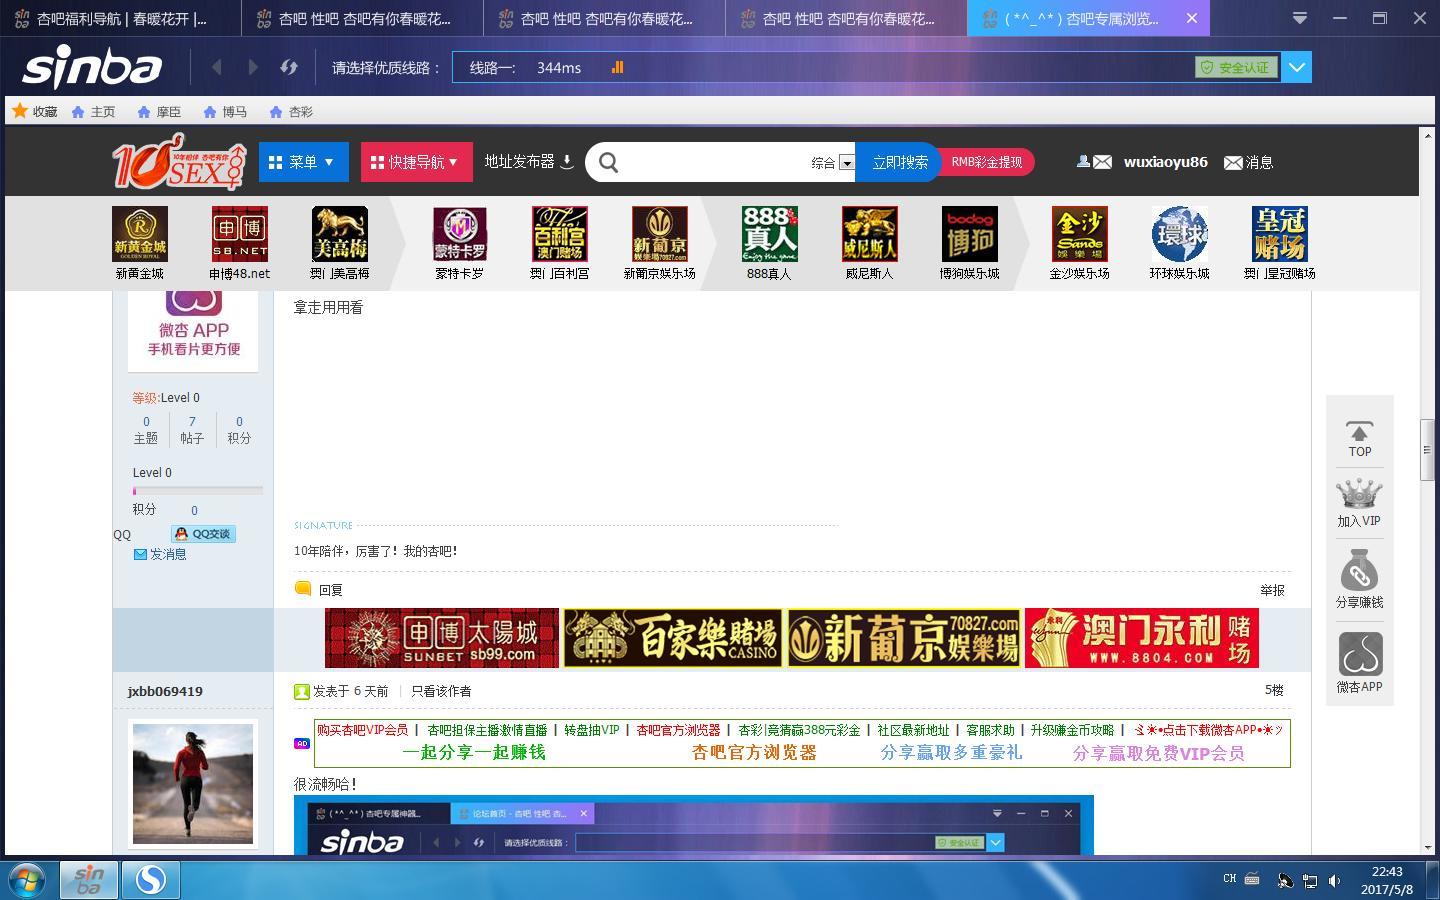Click the 新葡京娱乐场 site icon
The width and height of the screenshot is (1440, 900).
pyautogui.click(x=660, y=234)
